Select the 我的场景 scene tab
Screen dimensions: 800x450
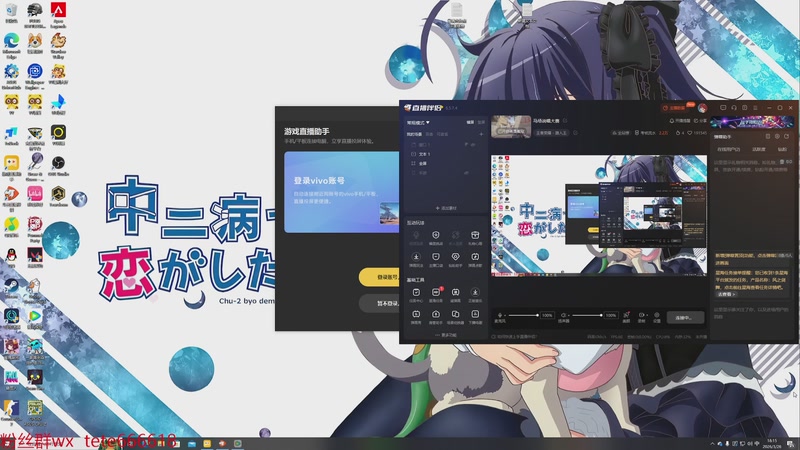tap(414, 134)
